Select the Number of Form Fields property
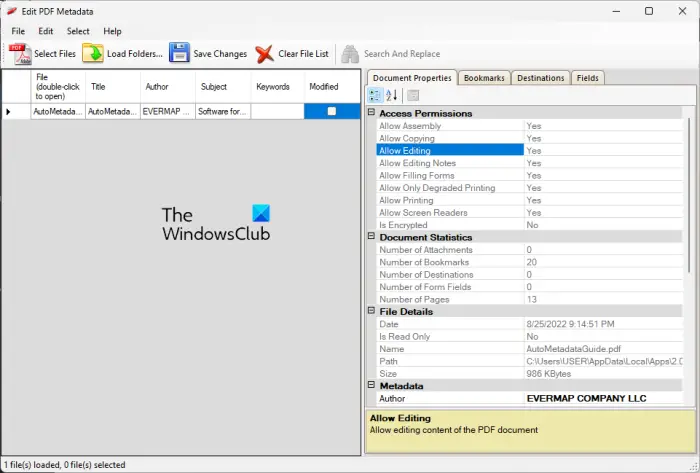Viewport: 700px width, 473px height. tap(529, 287)
